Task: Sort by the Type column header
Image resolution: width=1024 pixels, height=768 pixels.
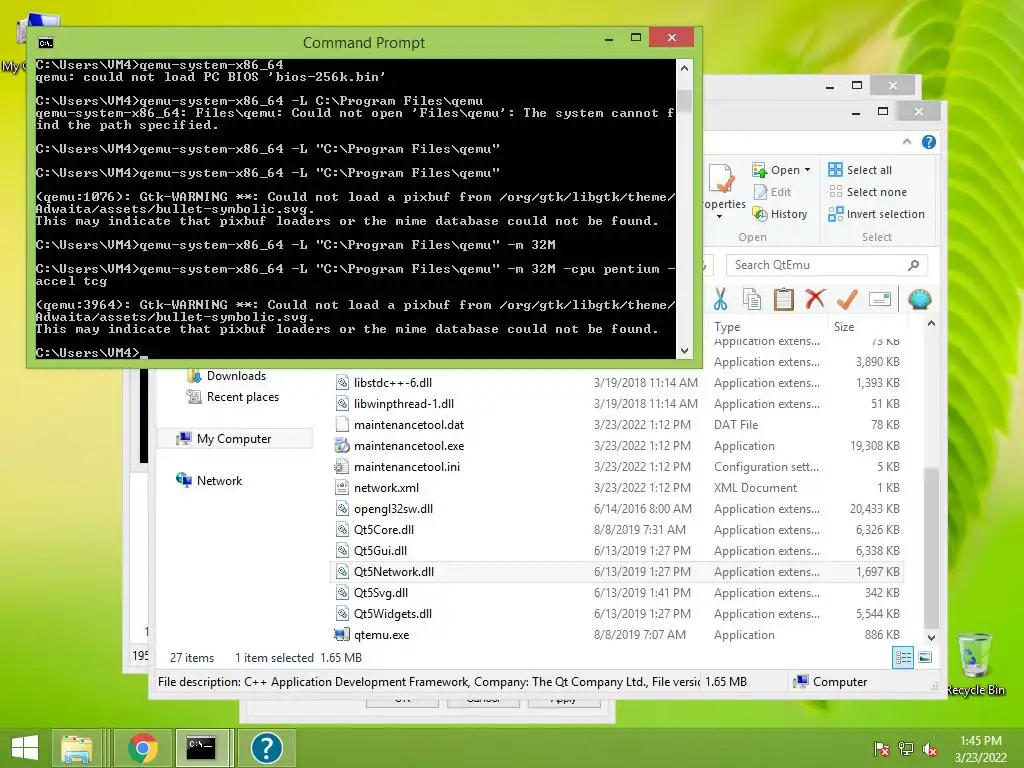Action: 768,327
